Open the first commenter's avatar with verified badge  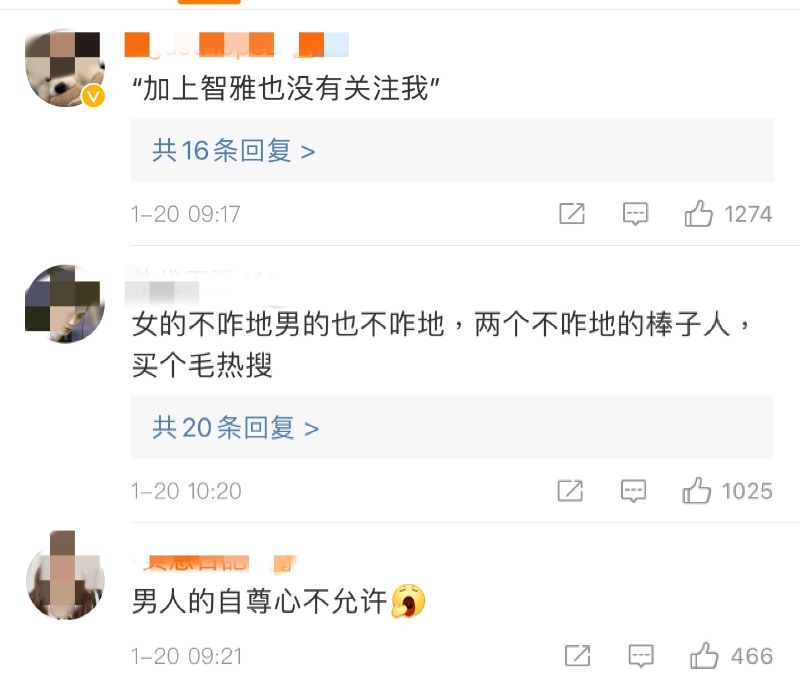(63, 68)
